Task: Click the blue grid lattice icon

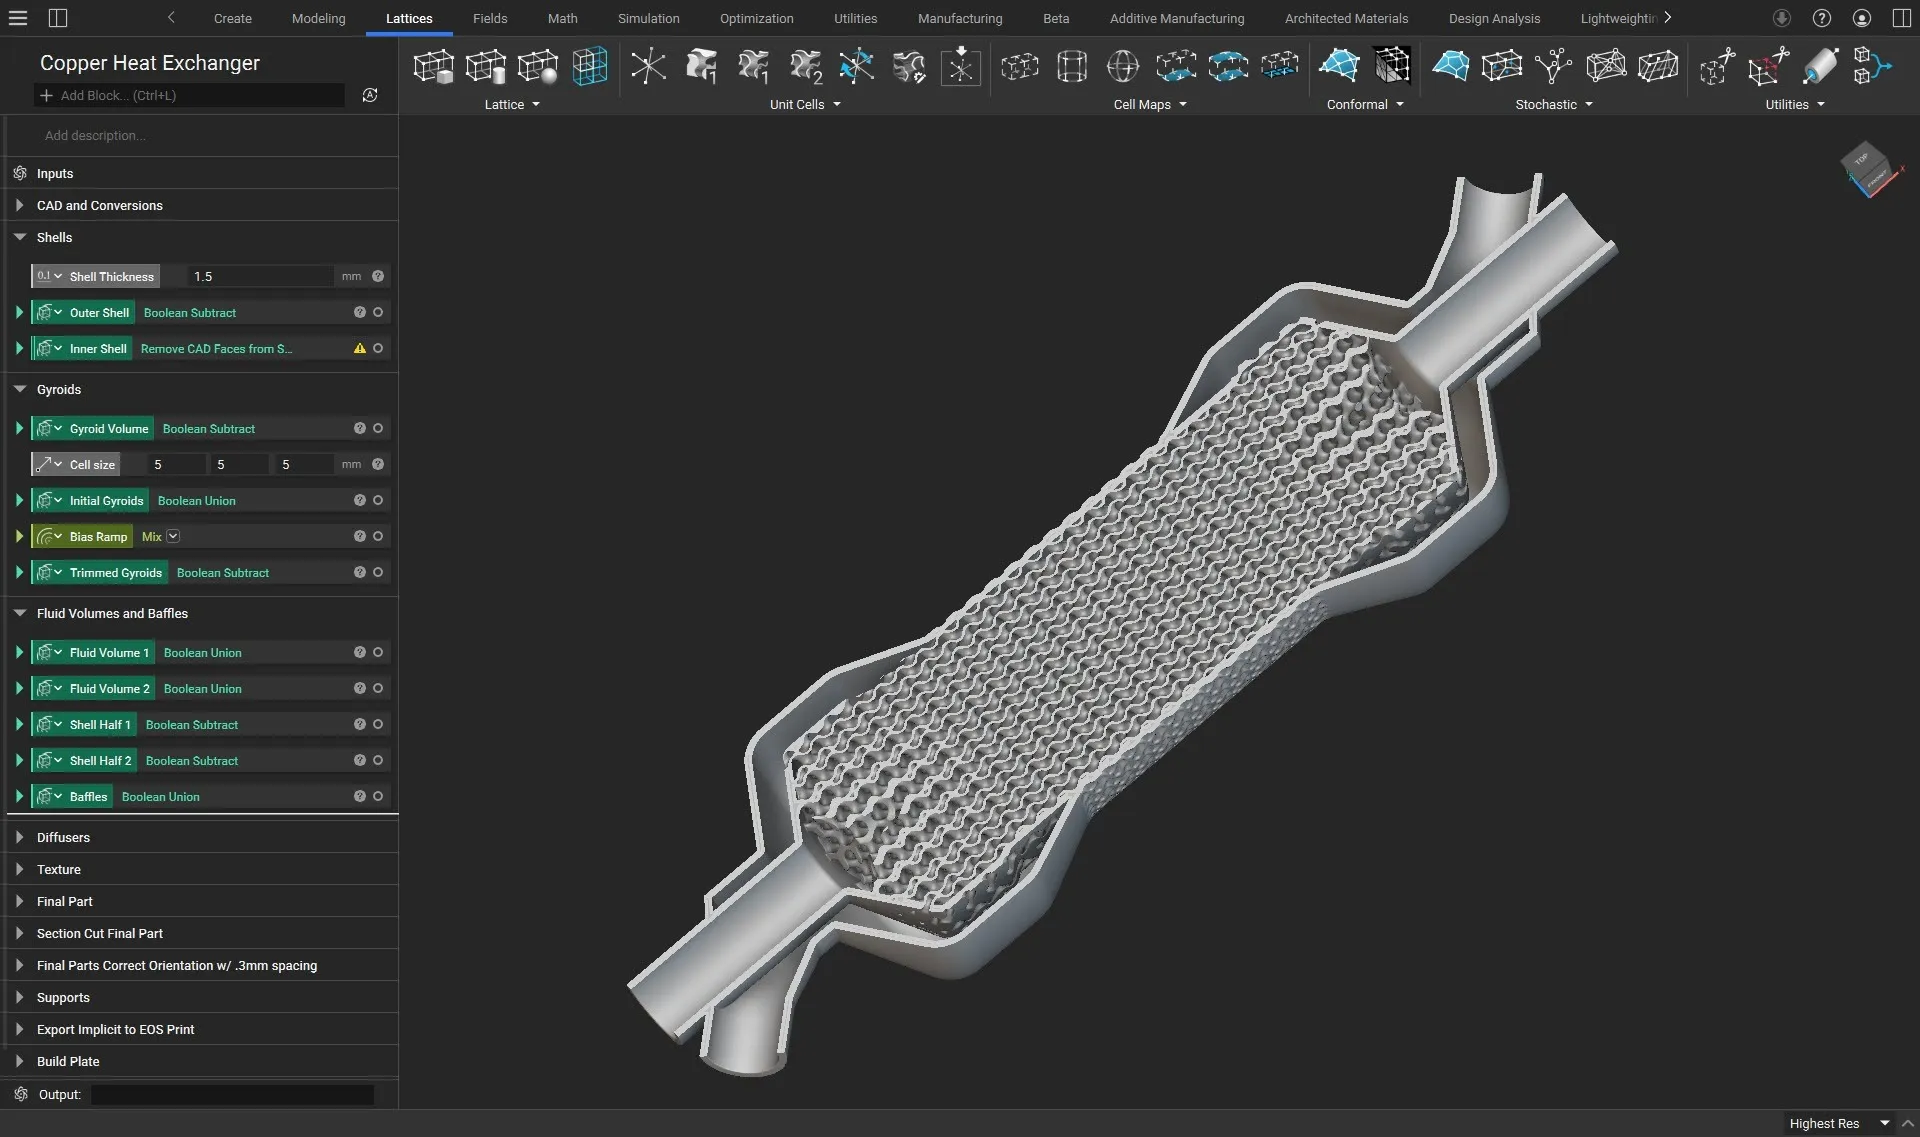Action: pyautogui.click(x=589, y=67)
